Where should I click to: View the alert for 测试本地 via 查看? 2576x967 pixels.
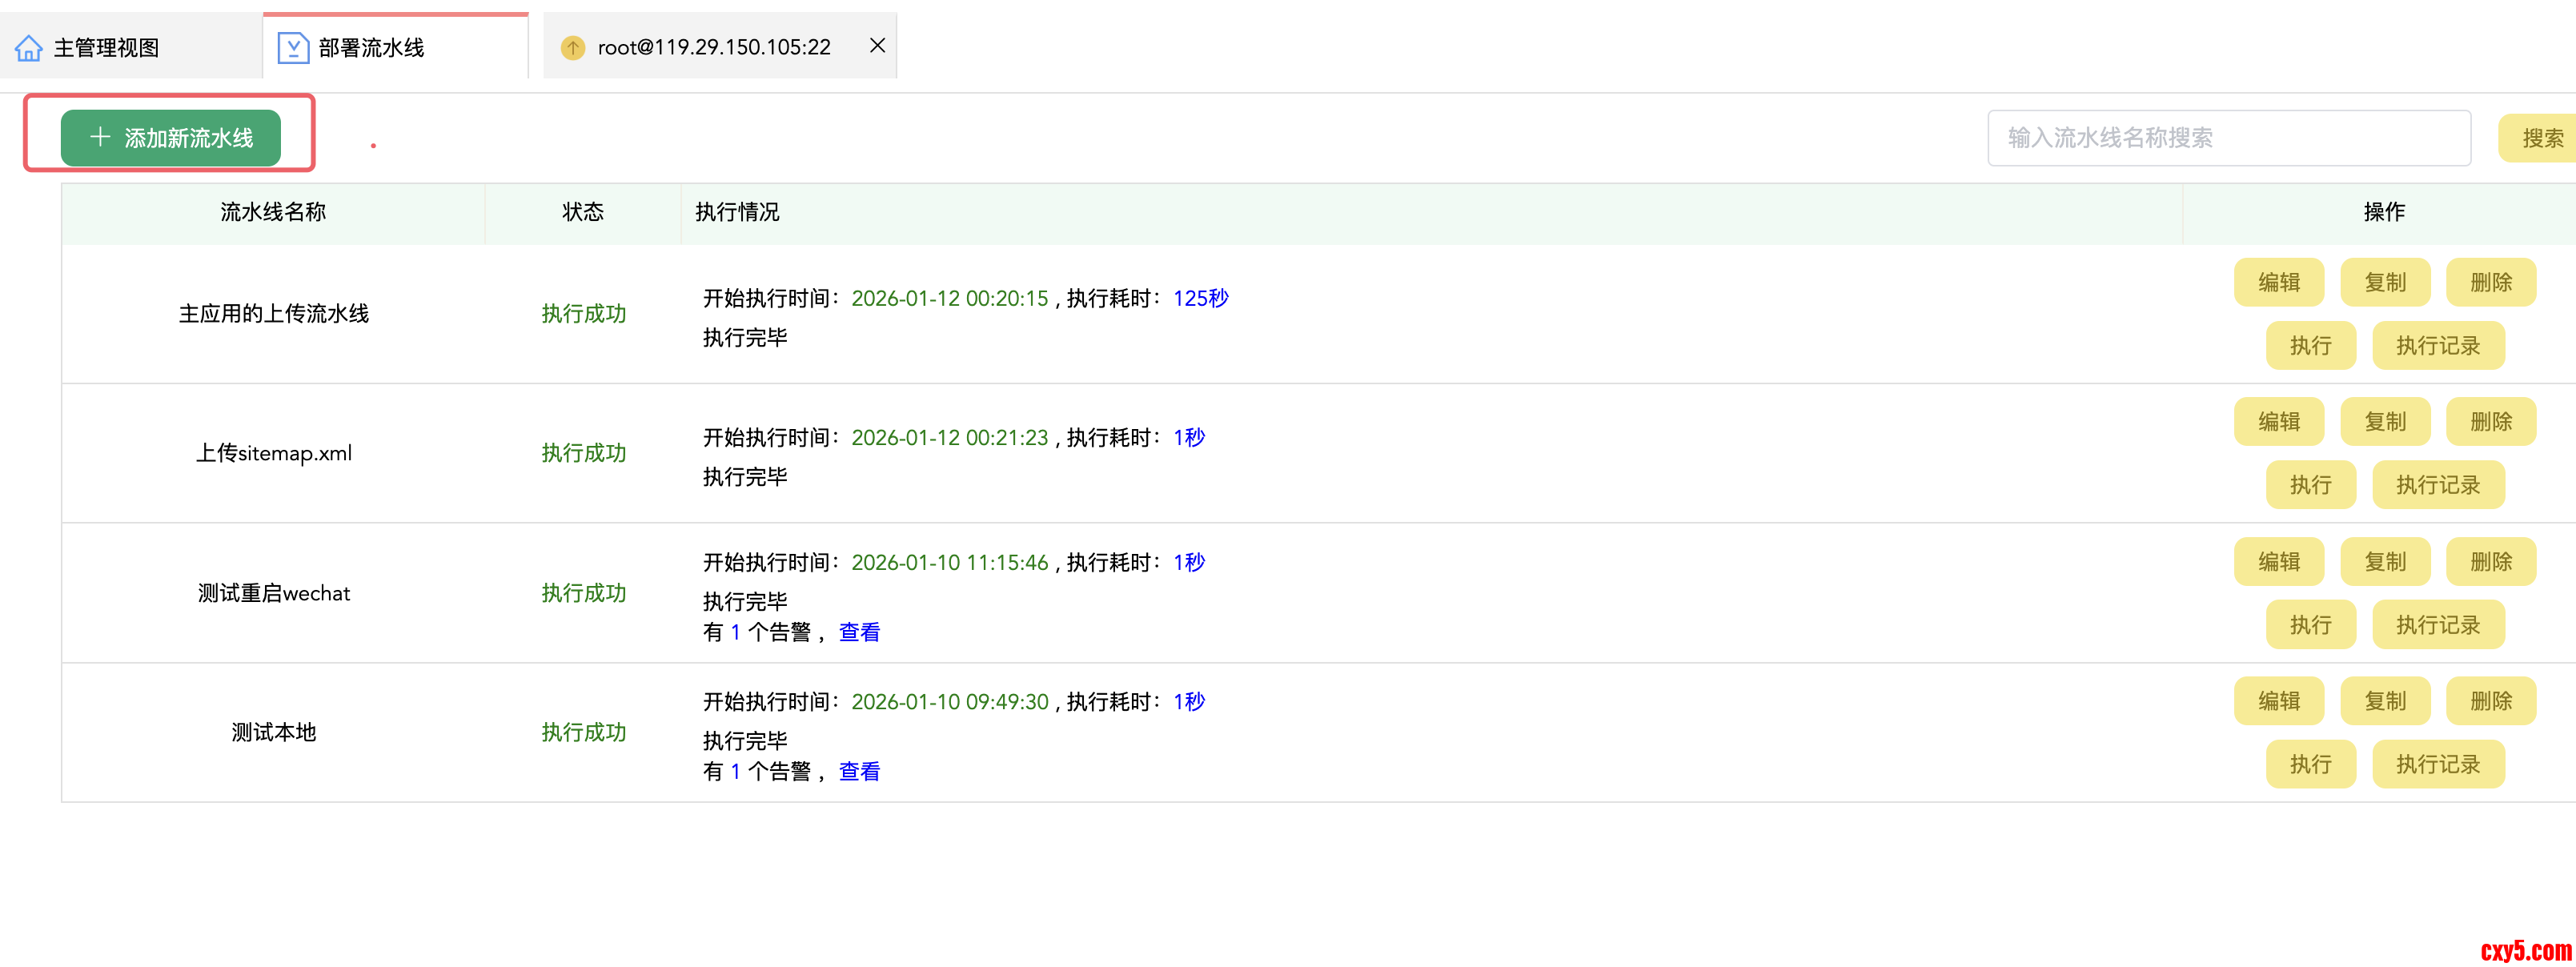858,771
